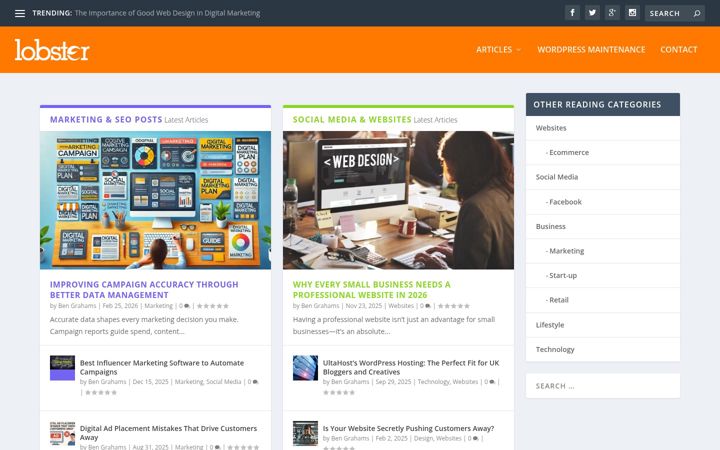Click Websites tag on Small Business Website post

401,306
